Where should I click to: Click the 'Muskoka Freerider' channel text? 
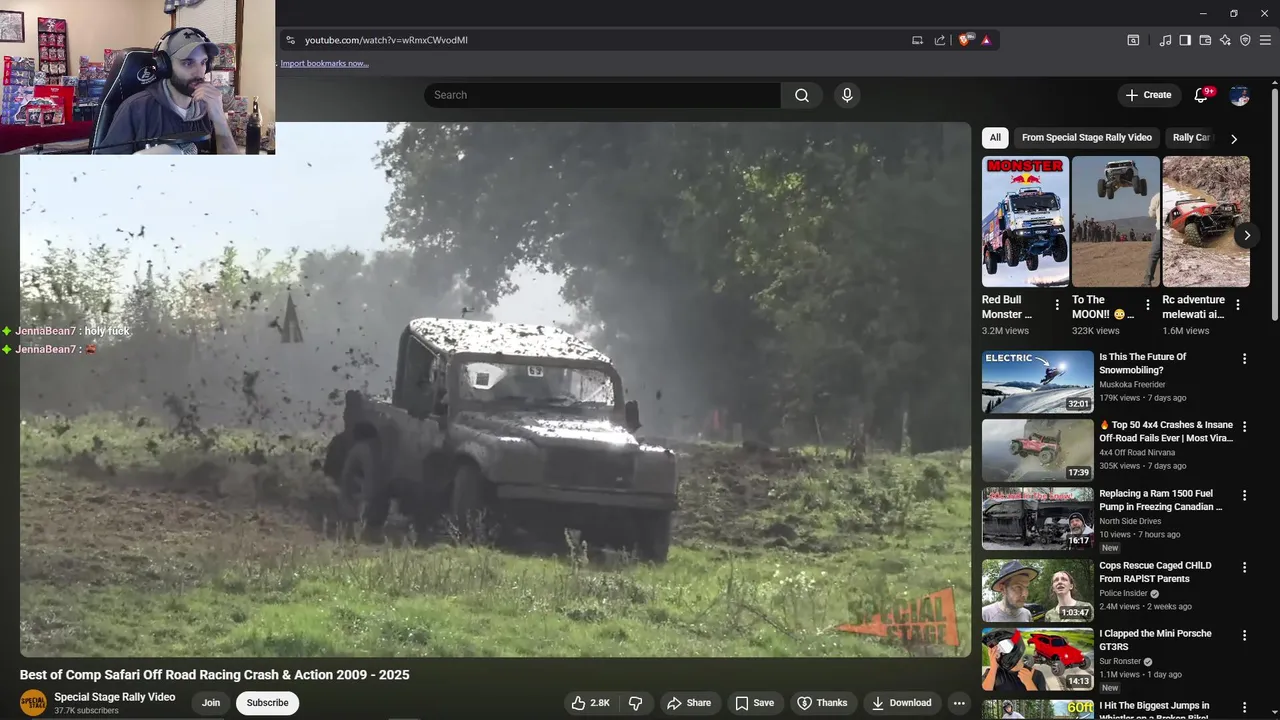[x=1132, y=384]
